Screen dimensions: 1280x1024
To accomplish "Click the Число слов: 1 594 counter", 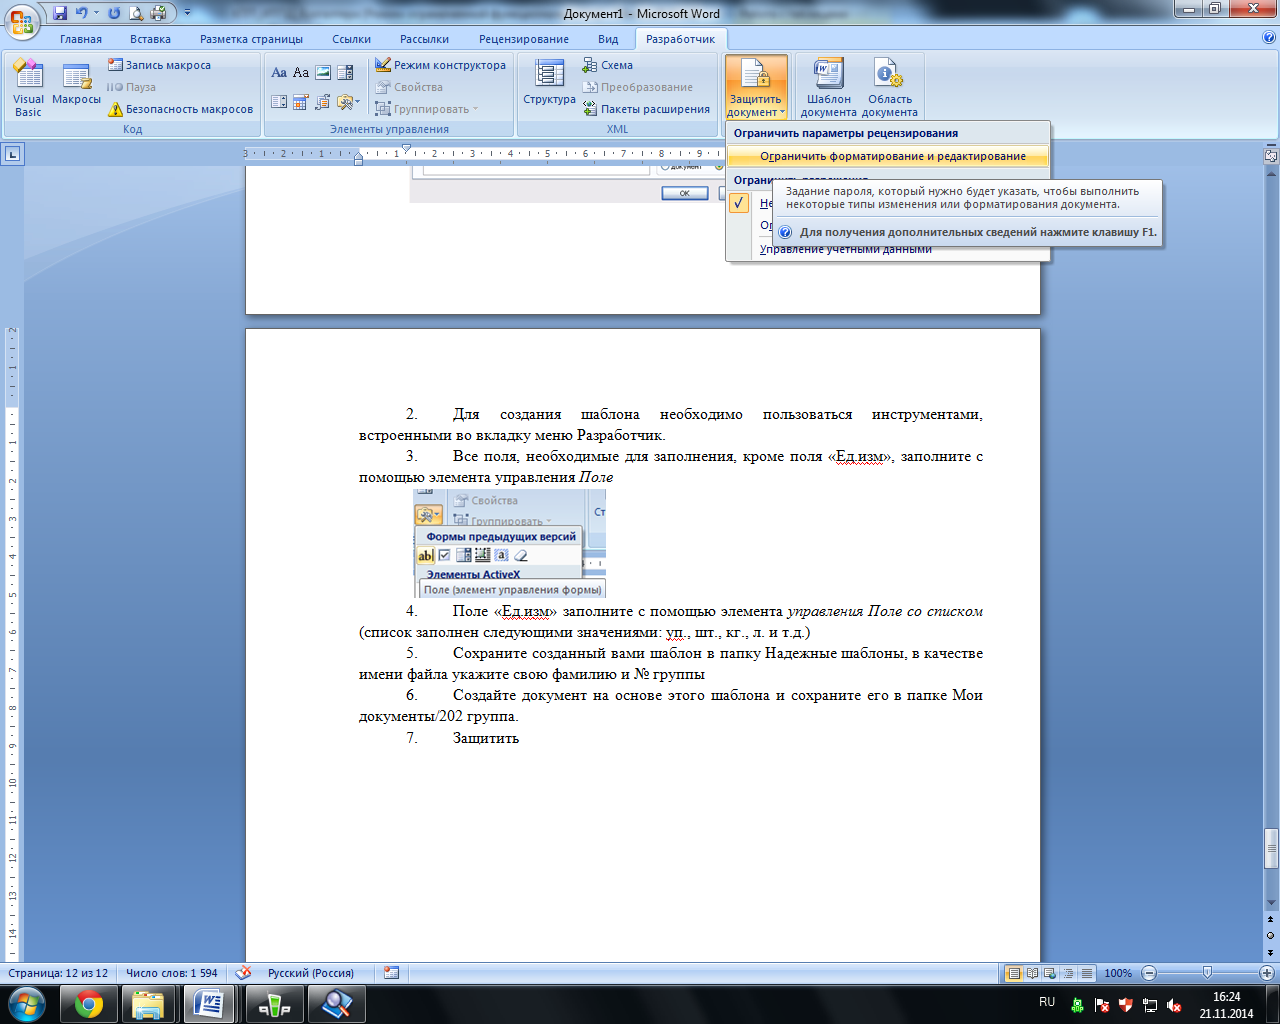I will (x=171, y=973).
